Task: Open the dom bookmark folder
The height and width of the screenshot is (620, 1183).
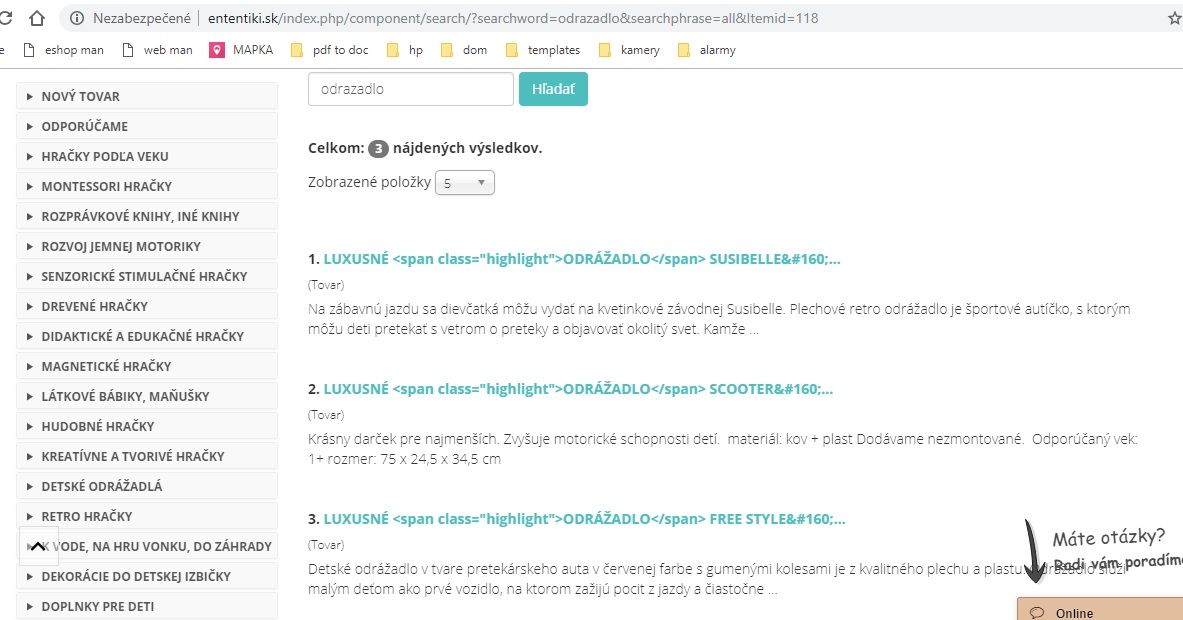Action: (x=464, y=50)
